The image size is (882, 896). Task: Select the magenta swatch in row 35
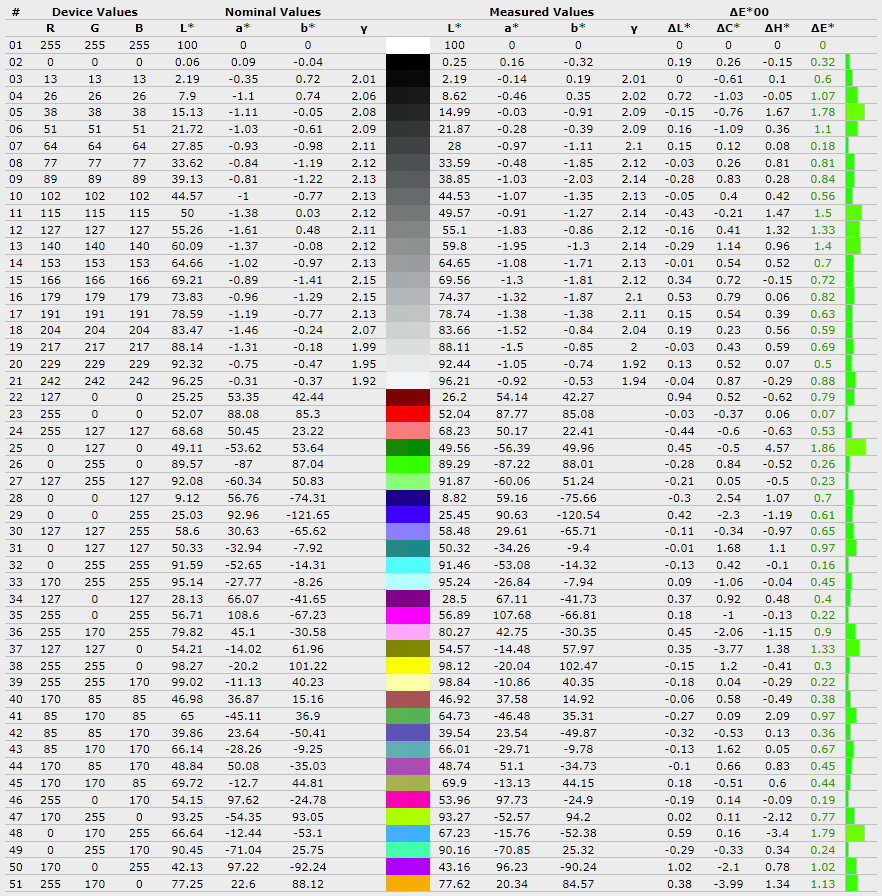pyautogui.click(x=407, y=615)
